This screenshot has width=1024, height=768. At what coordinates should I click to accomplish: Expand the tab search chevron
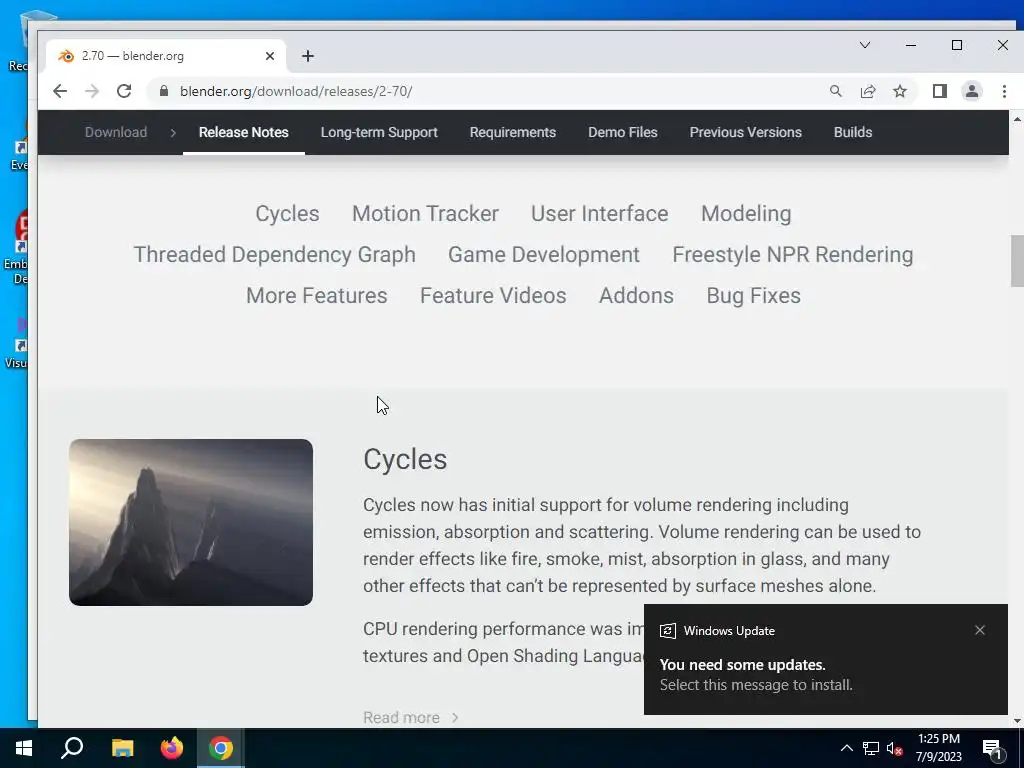[865, 45]
